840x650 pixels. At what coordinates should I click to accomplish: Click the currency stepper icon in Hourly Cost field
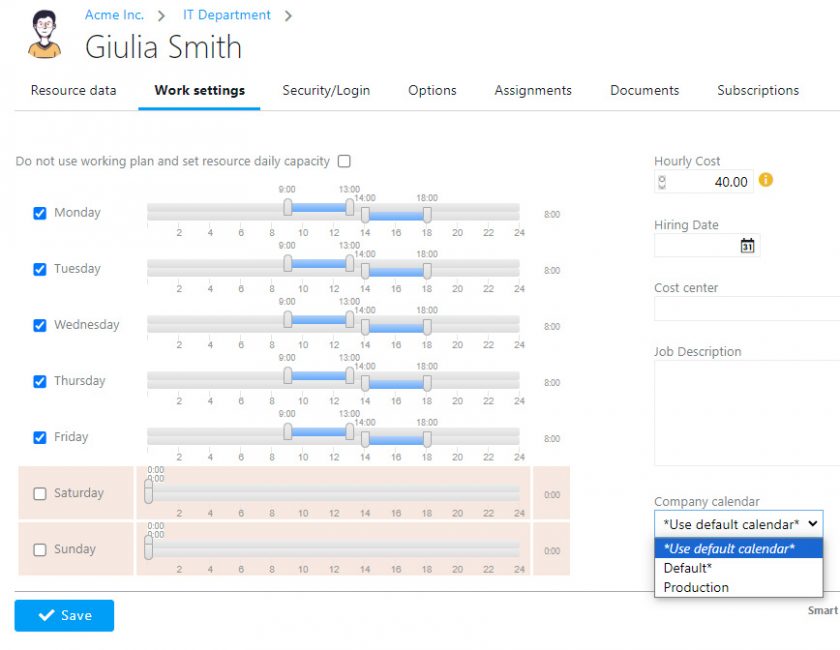(x=662, y=181)
